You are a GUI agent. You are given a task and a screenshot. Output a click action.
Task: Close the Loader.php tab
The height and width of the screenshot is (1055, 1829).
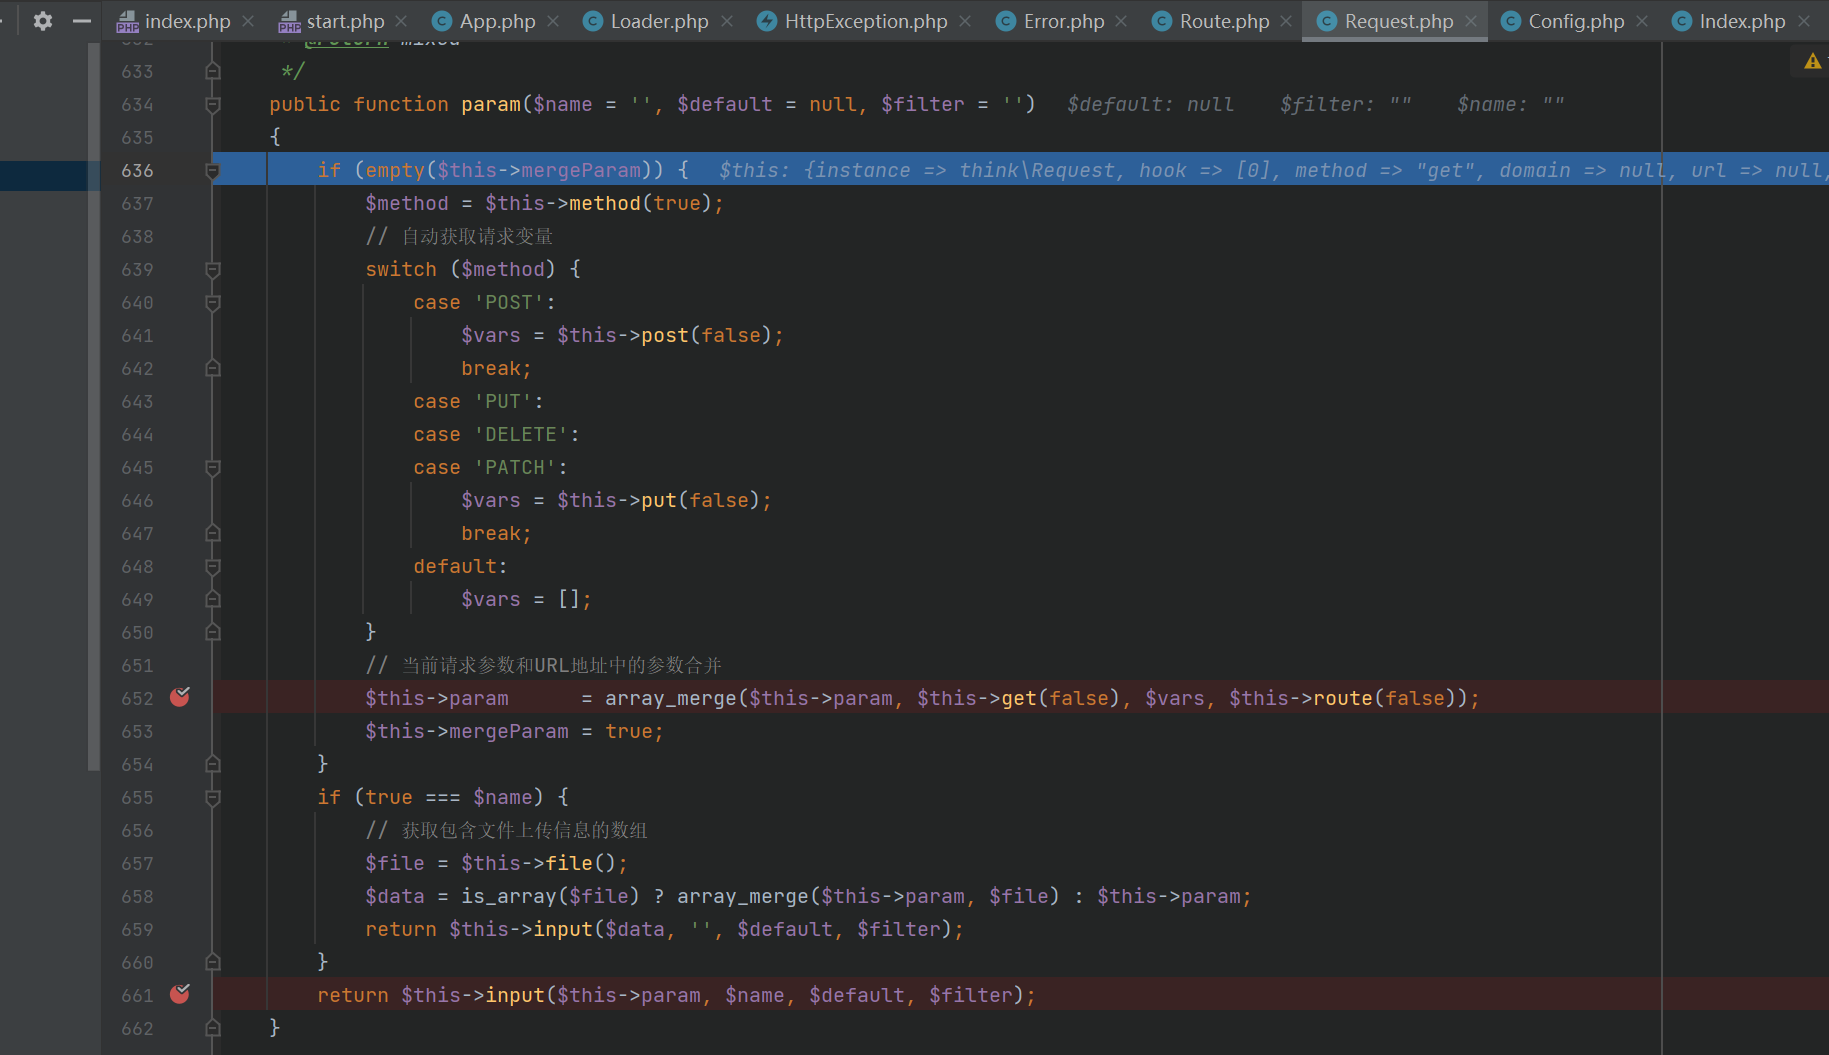727,21
